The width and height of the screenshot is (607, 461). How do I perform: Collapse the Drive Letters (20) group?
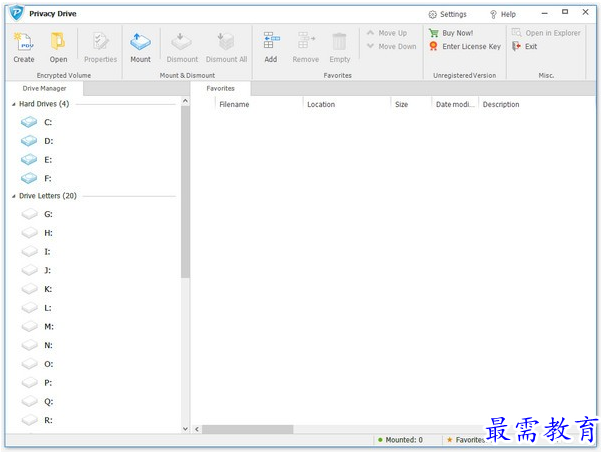(14, 196)
